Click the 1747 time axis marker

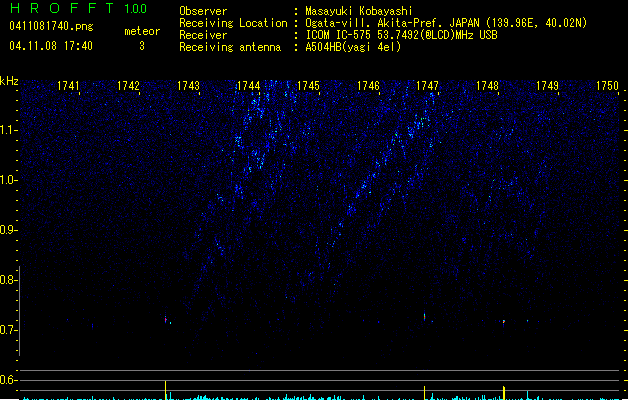[x=427, y=86]
